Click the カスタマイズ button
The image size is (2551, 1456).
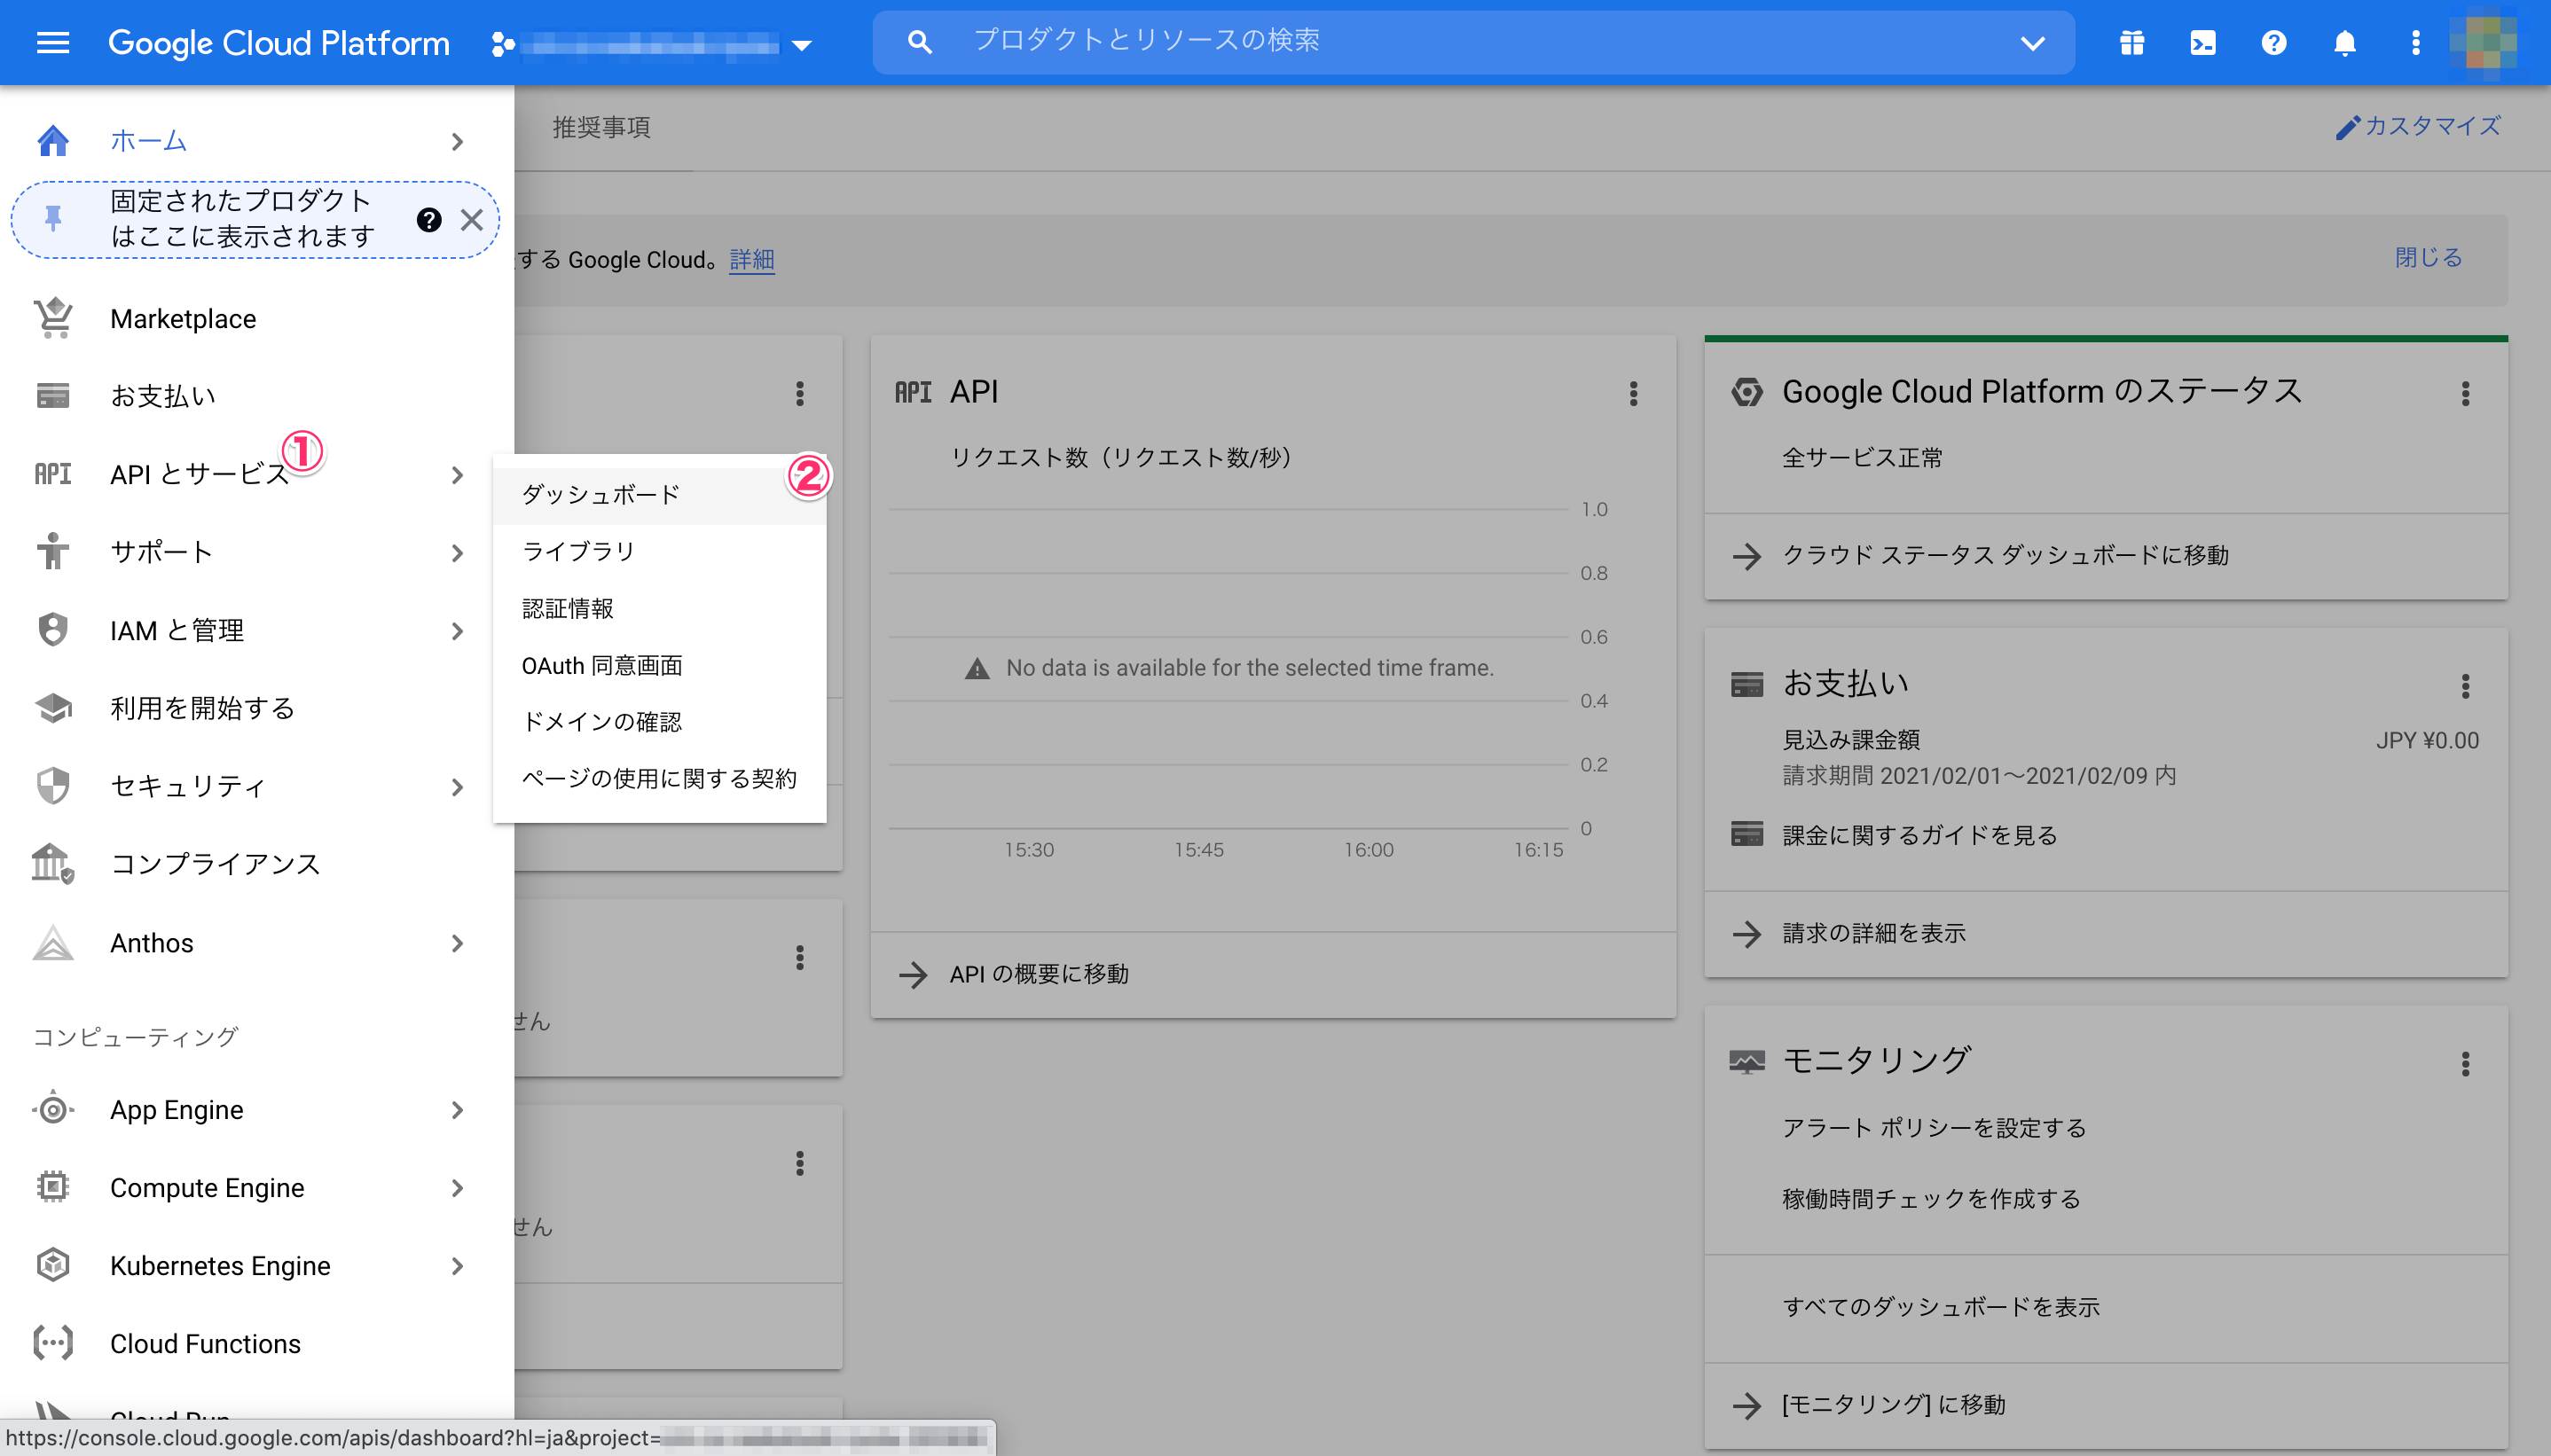(2418, 127)
